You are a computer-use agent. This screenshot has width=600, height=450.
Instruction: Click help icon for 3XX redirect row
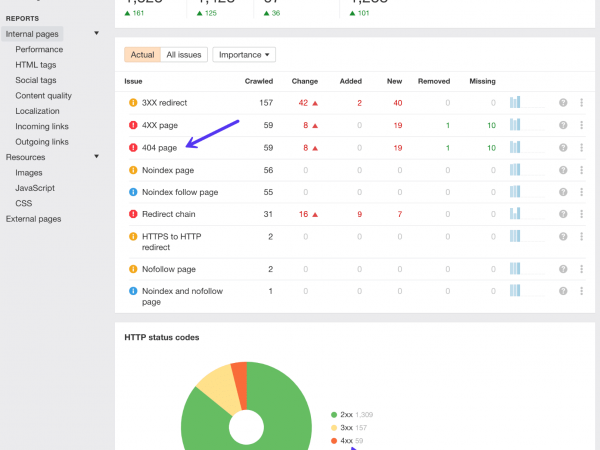(x=563, y=102)
